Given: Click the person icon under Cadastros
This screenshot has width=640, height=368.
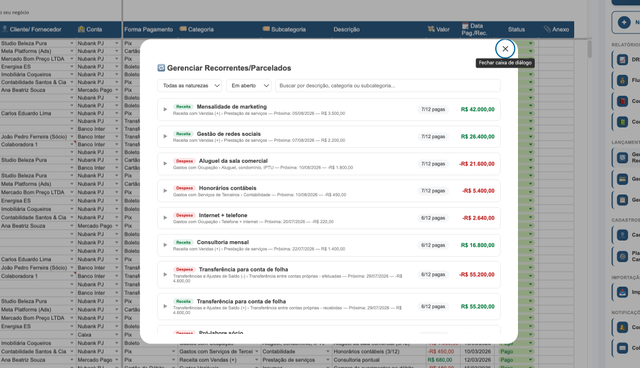Looking at the screenshot, I should point(622,235).
